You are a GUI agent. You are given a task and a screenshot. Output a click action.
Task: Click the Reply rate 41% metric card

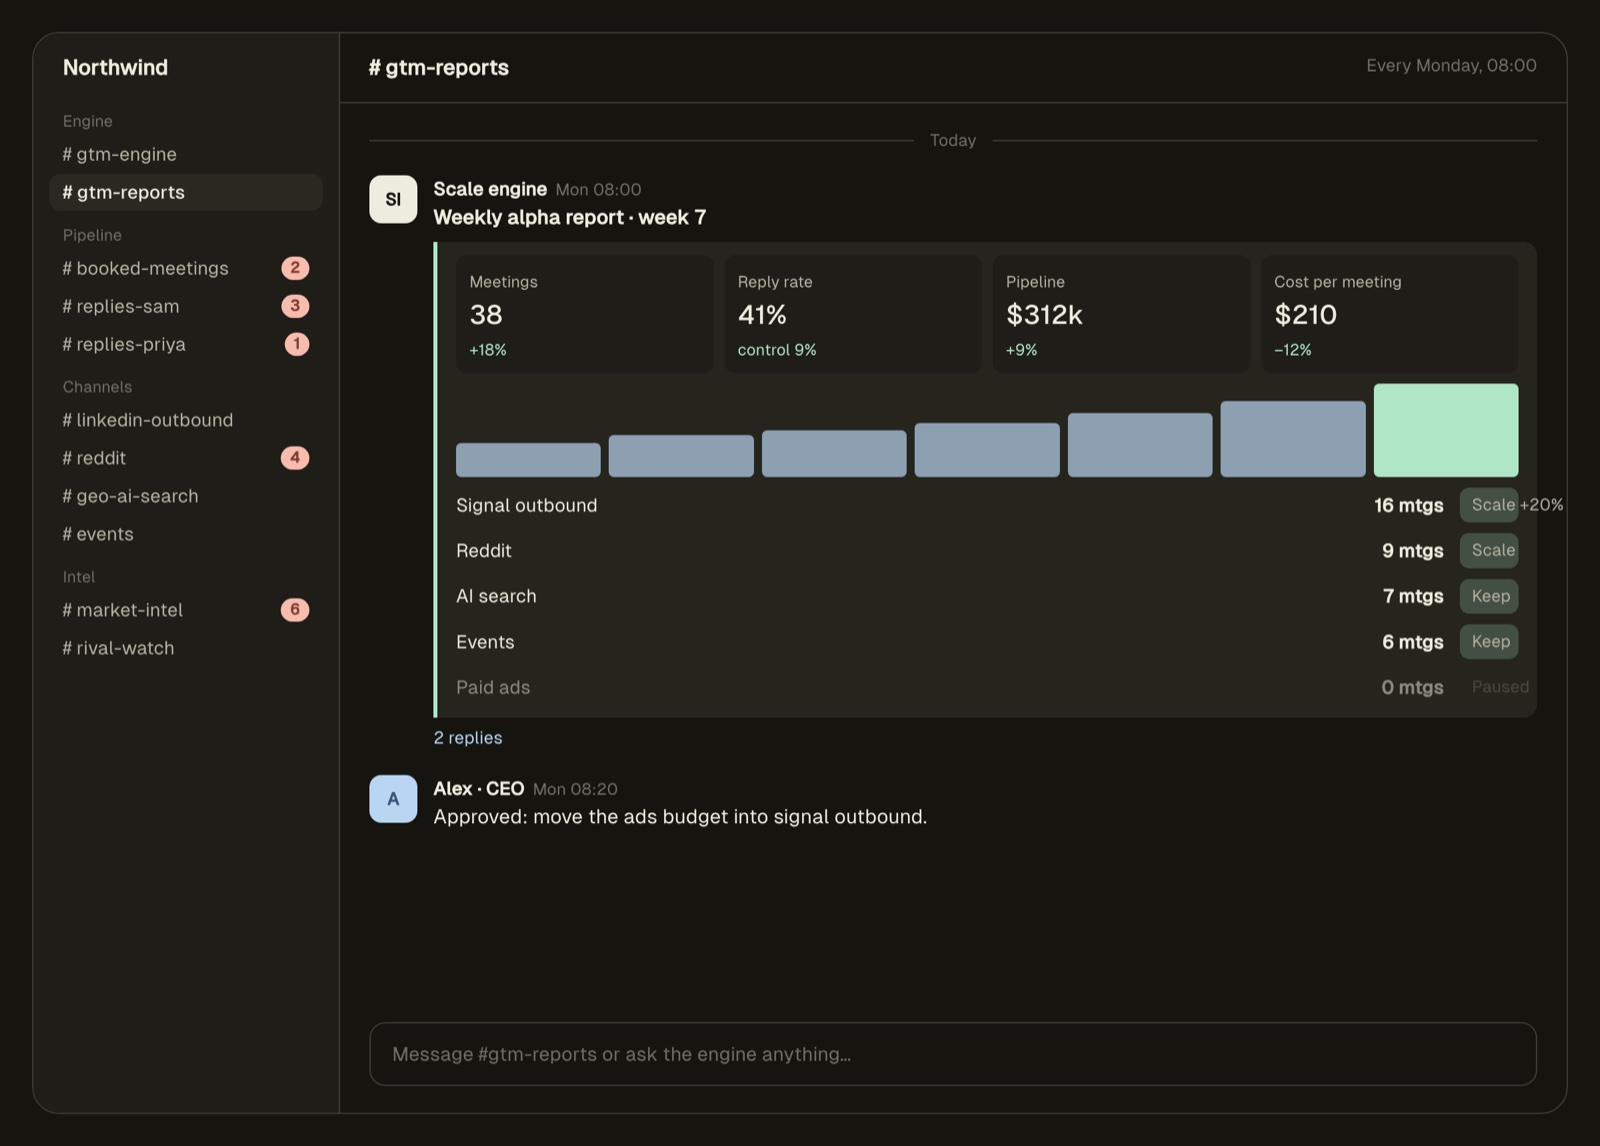853,314
